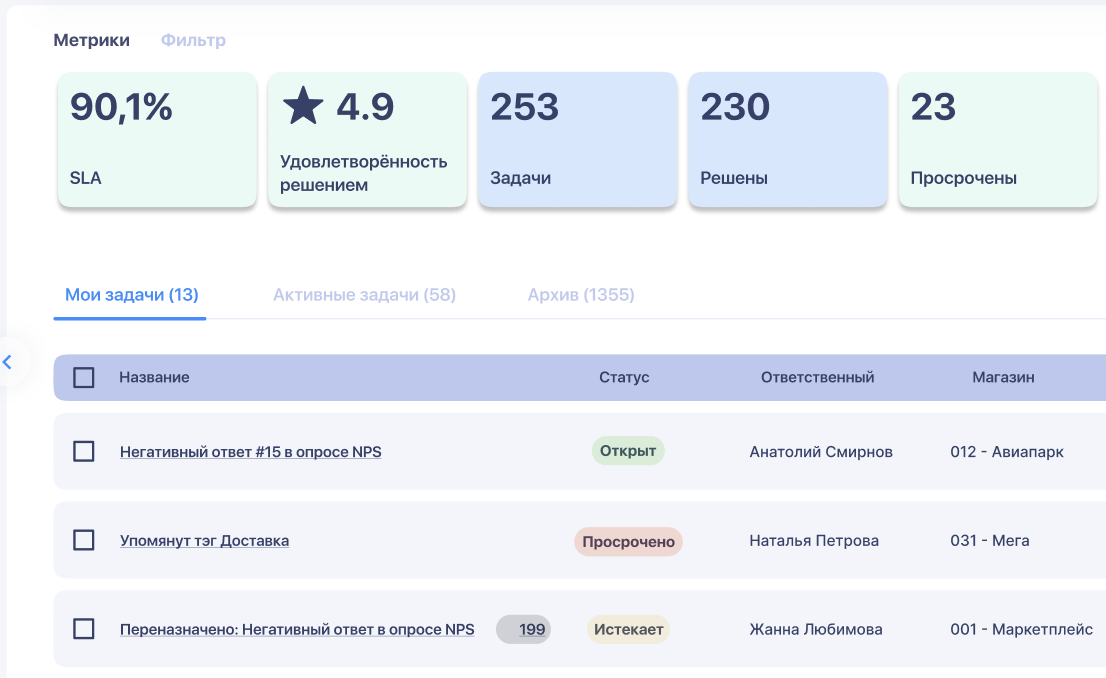
Task: Switch to the Фильтр tab
Action: click(x=193, y=40)
